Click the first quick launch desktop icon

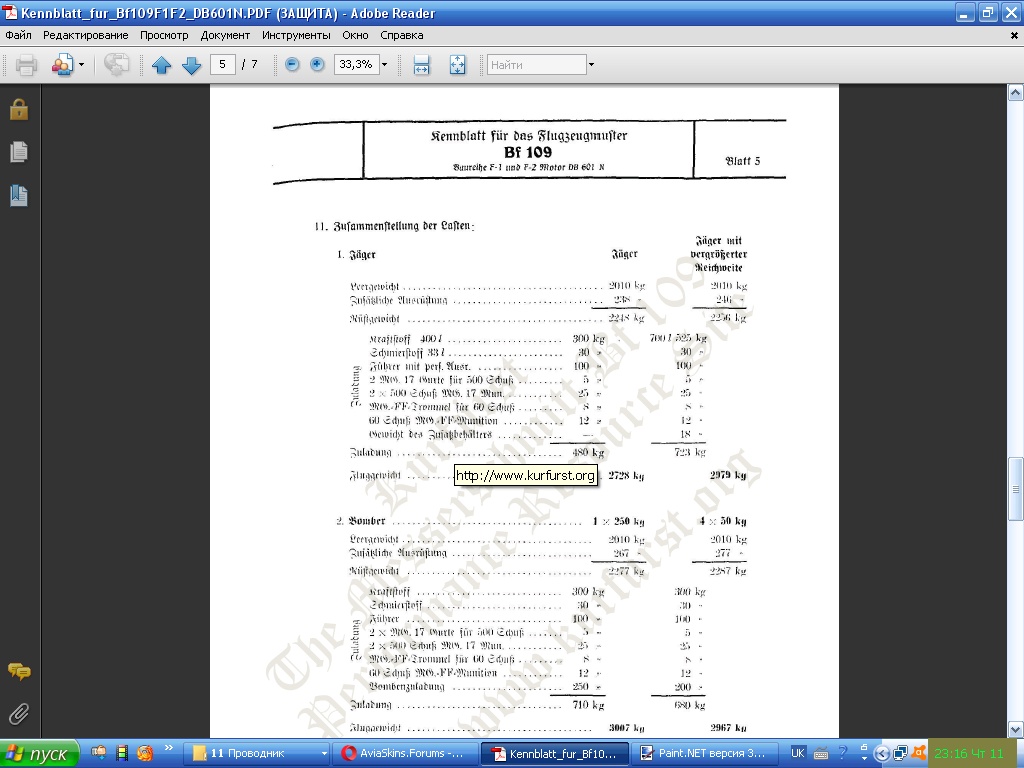(x=99, y=752)
